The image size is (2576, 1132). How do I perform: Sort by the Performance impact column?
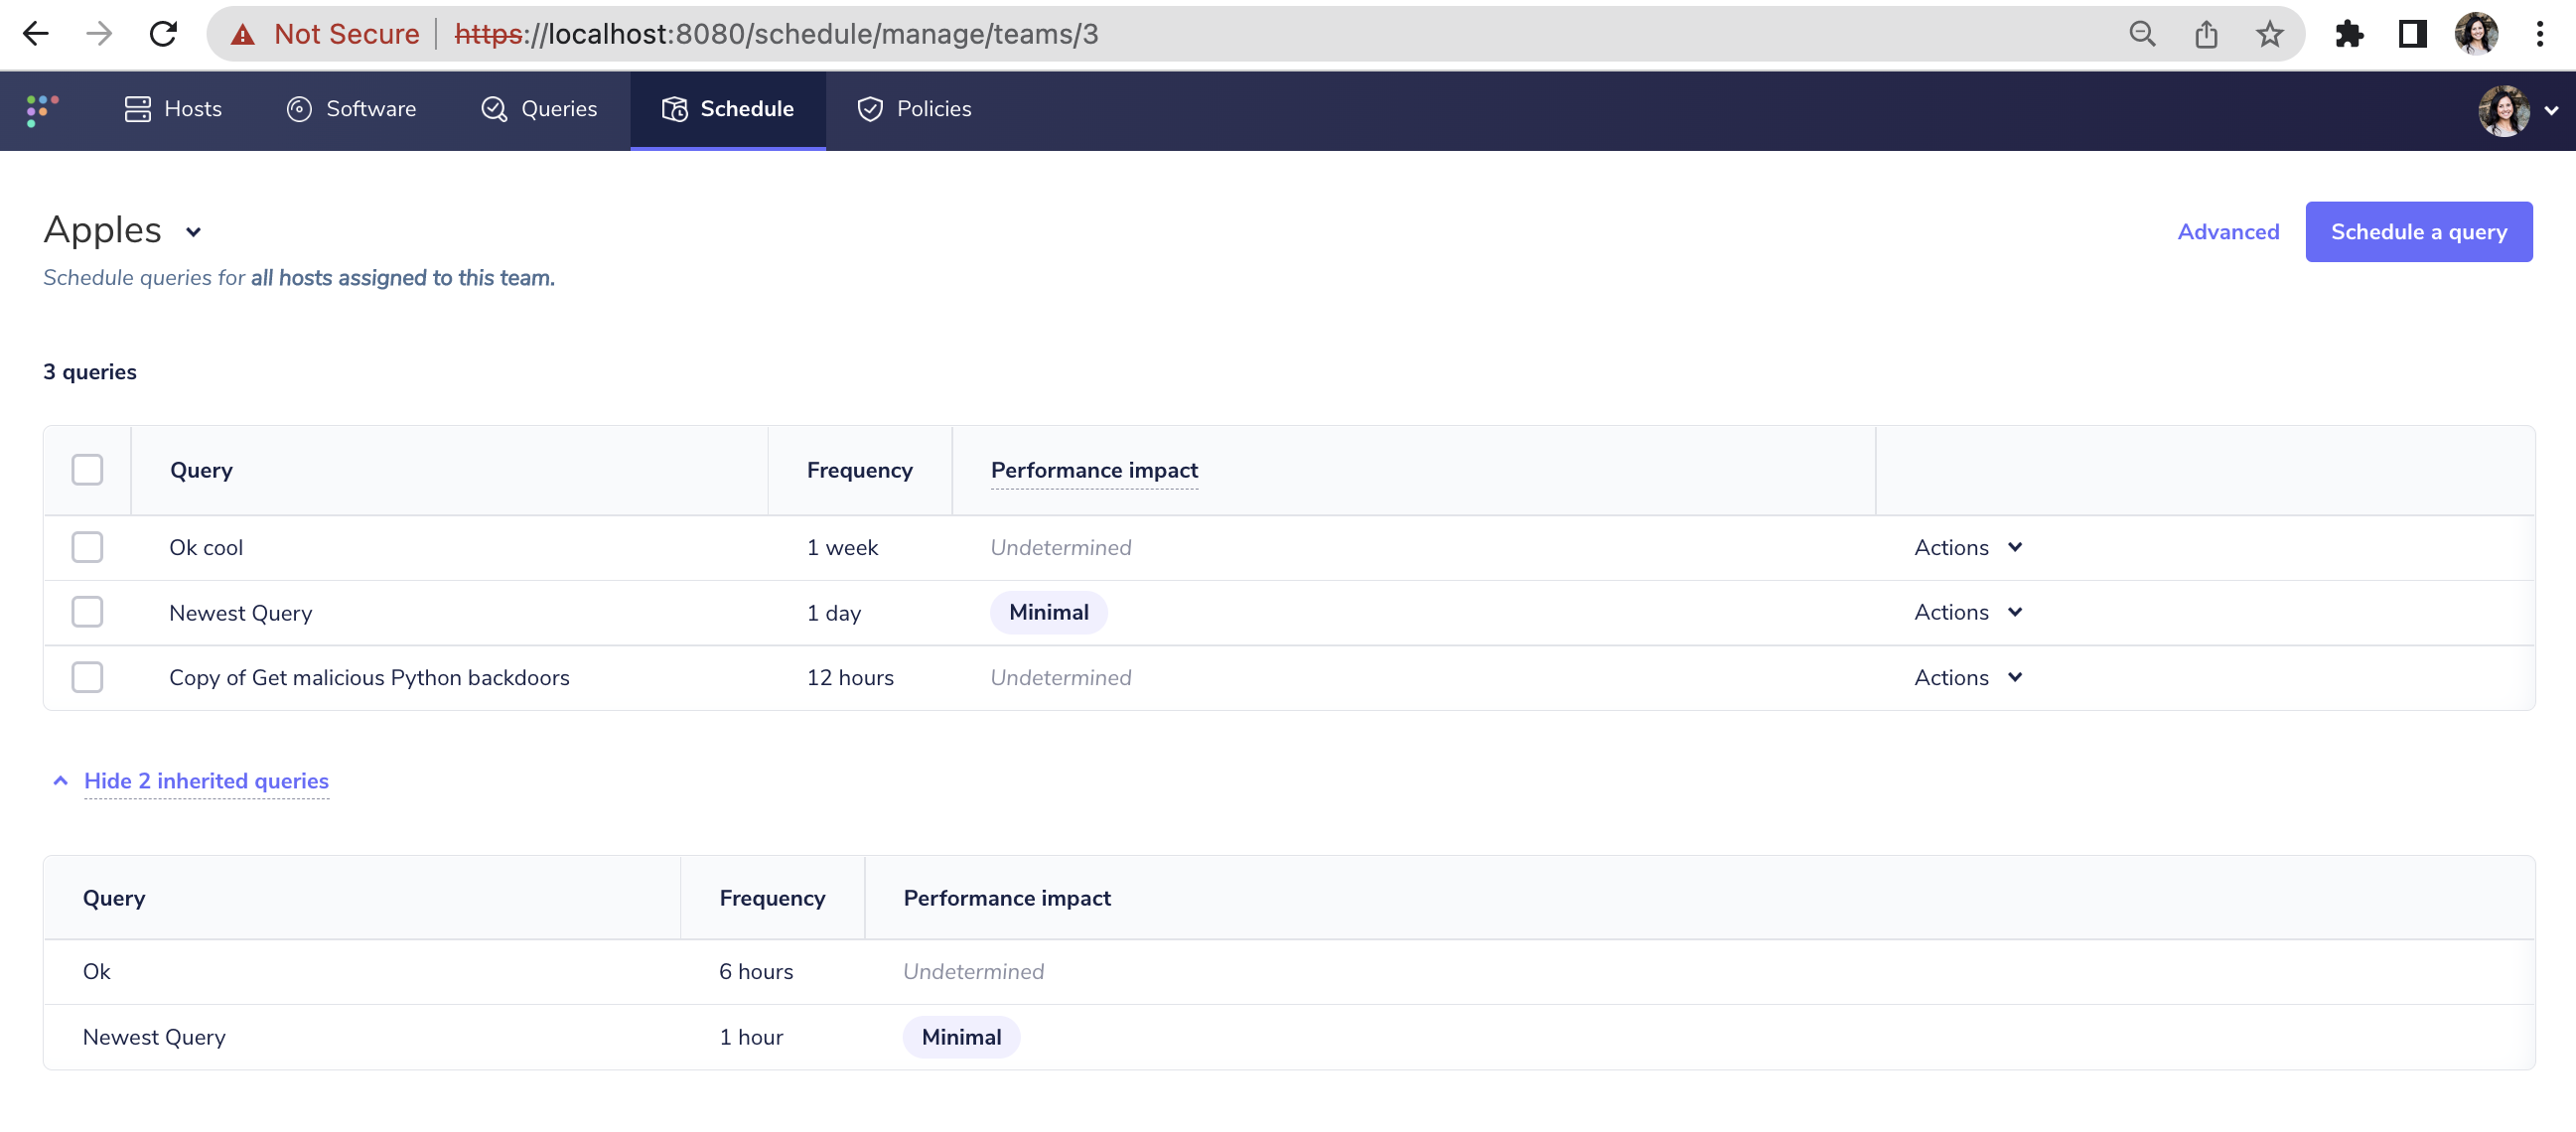(x=1093, y=470)
